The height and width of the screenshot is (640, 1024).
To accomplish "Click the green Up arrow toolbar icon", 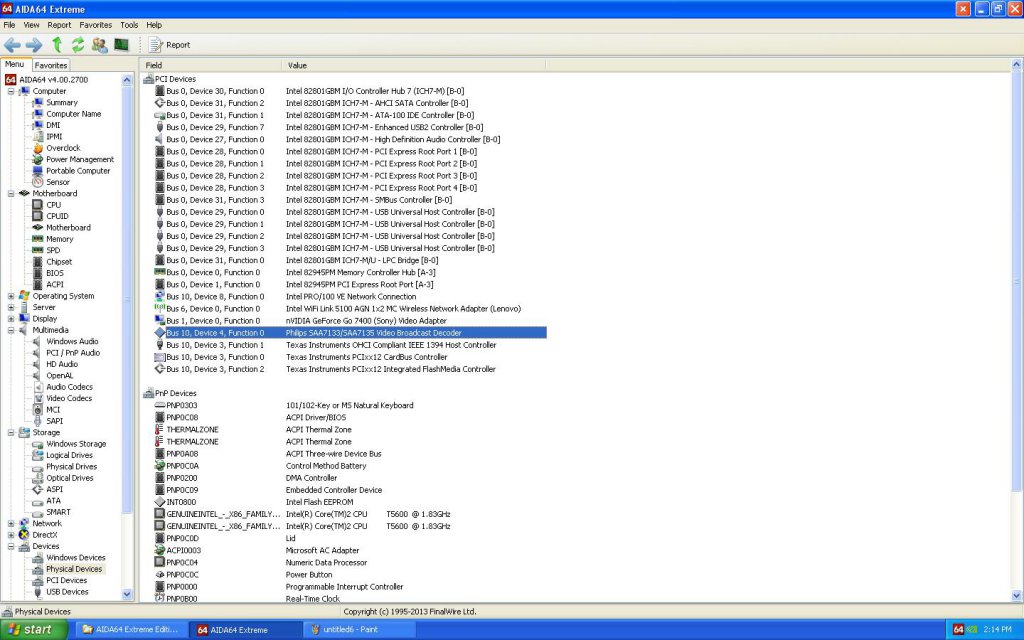I will point(57,44).
